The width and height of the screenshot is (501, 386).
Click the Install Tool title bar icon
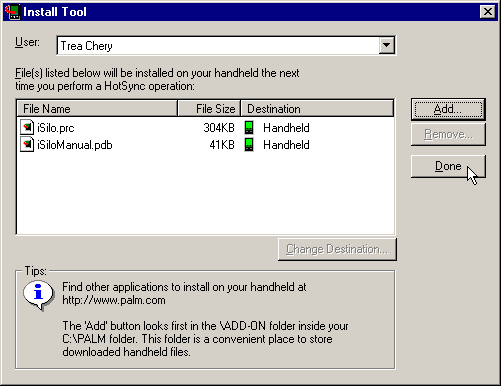12,12
